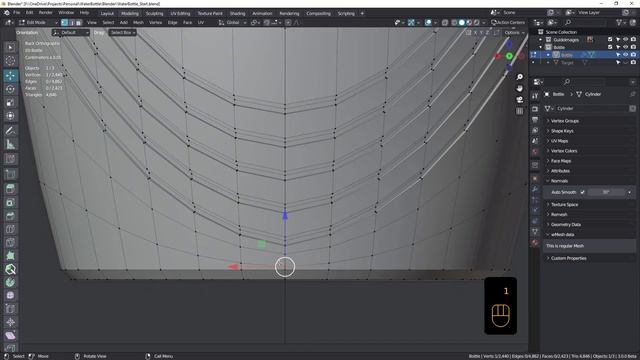Activate the Scale tool in the toolbar
The image size is (640, 360).
(11, 102)
